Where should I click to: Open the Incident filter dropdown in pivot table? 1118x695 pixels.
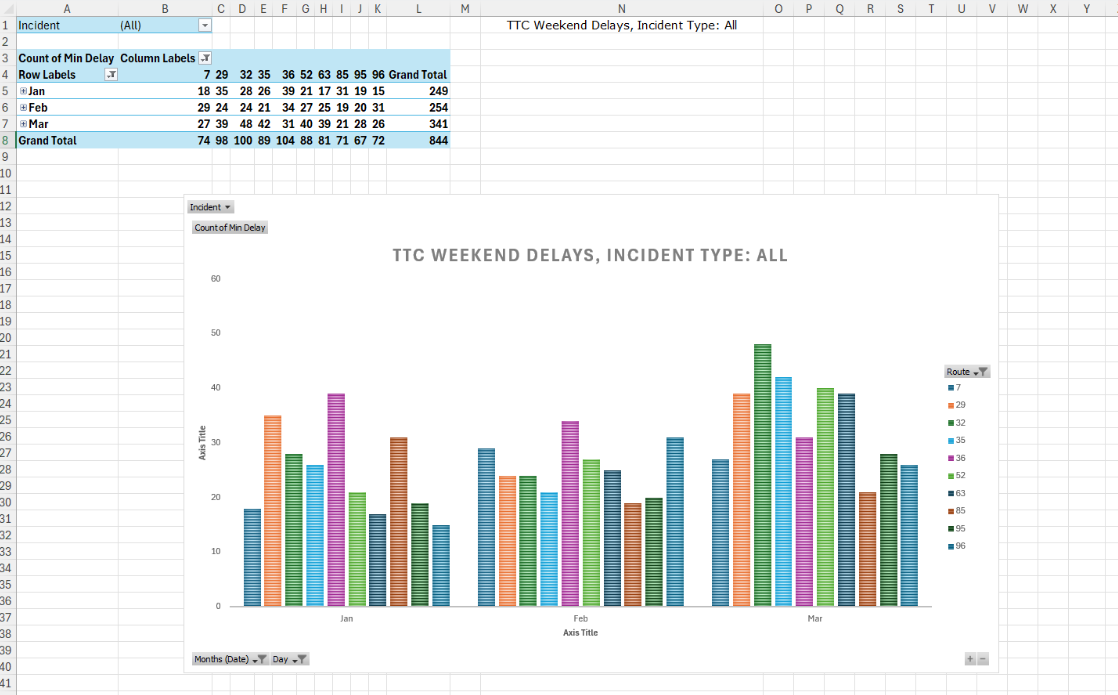pos(205,25)
